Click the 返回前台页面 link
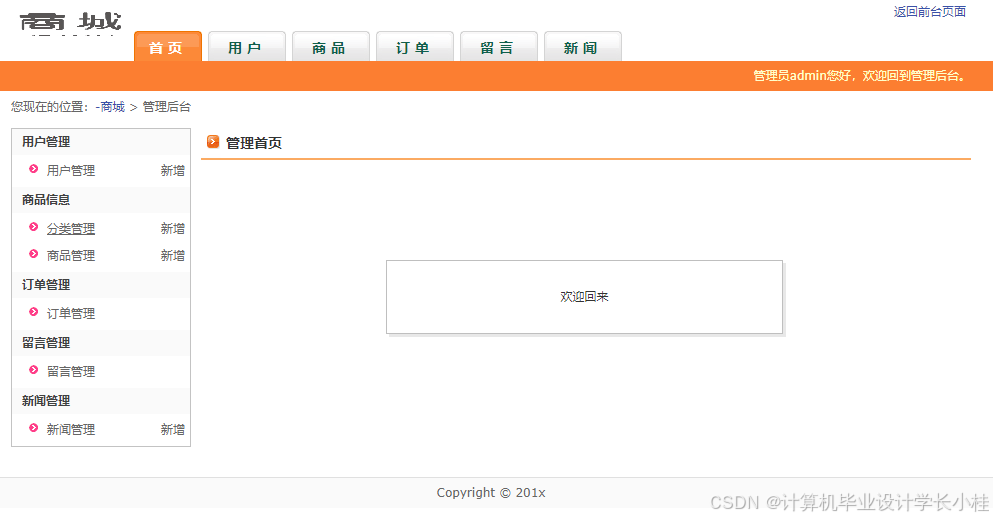Viewport: 993px width, 520px height. coord(929,11)
